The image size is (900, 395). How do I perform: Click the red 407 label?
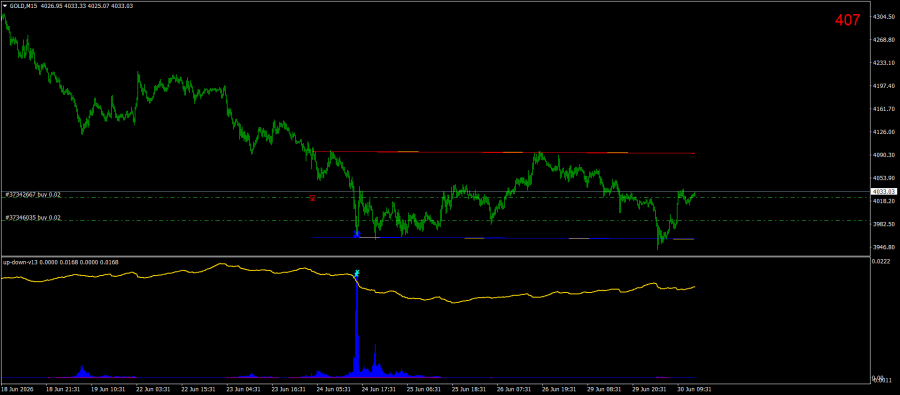[x=848, y=20]
